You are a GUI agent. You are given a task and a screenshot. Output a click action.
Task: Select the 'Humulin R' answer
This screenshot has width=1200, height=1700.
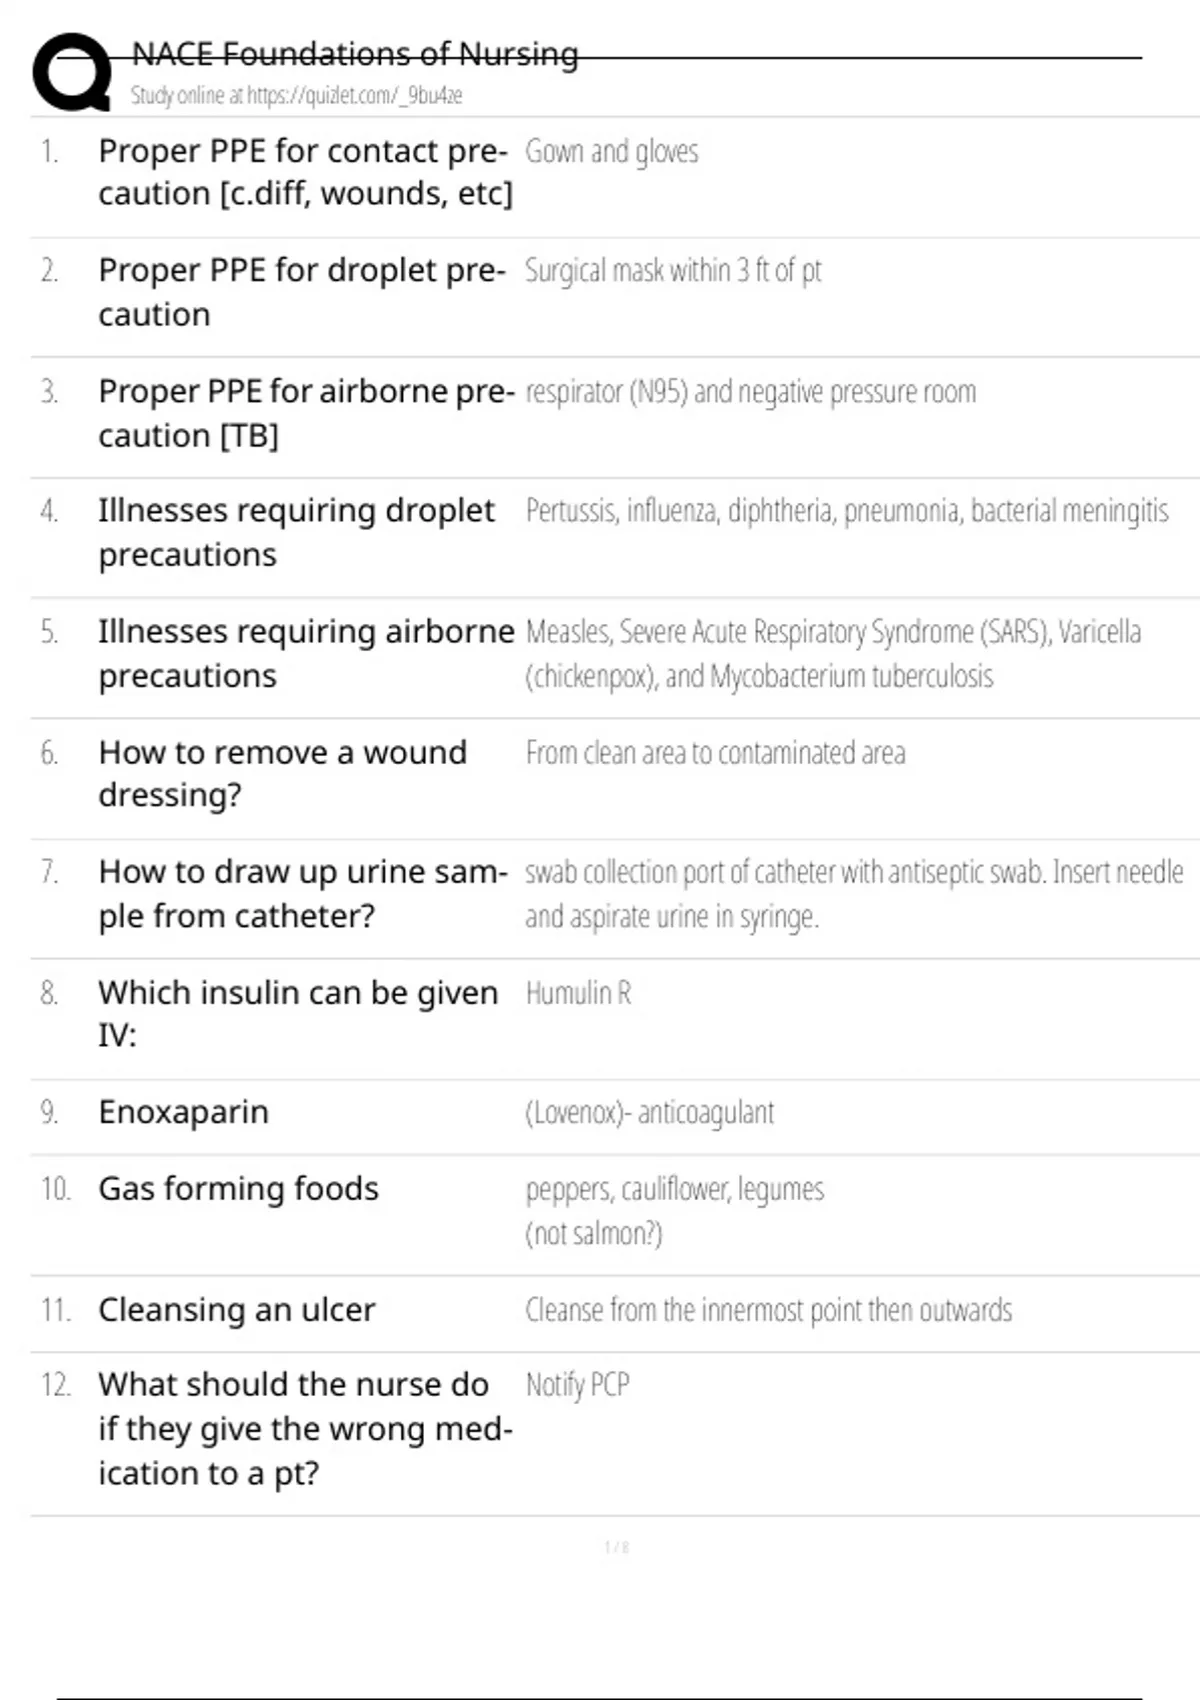pos(579,993)
